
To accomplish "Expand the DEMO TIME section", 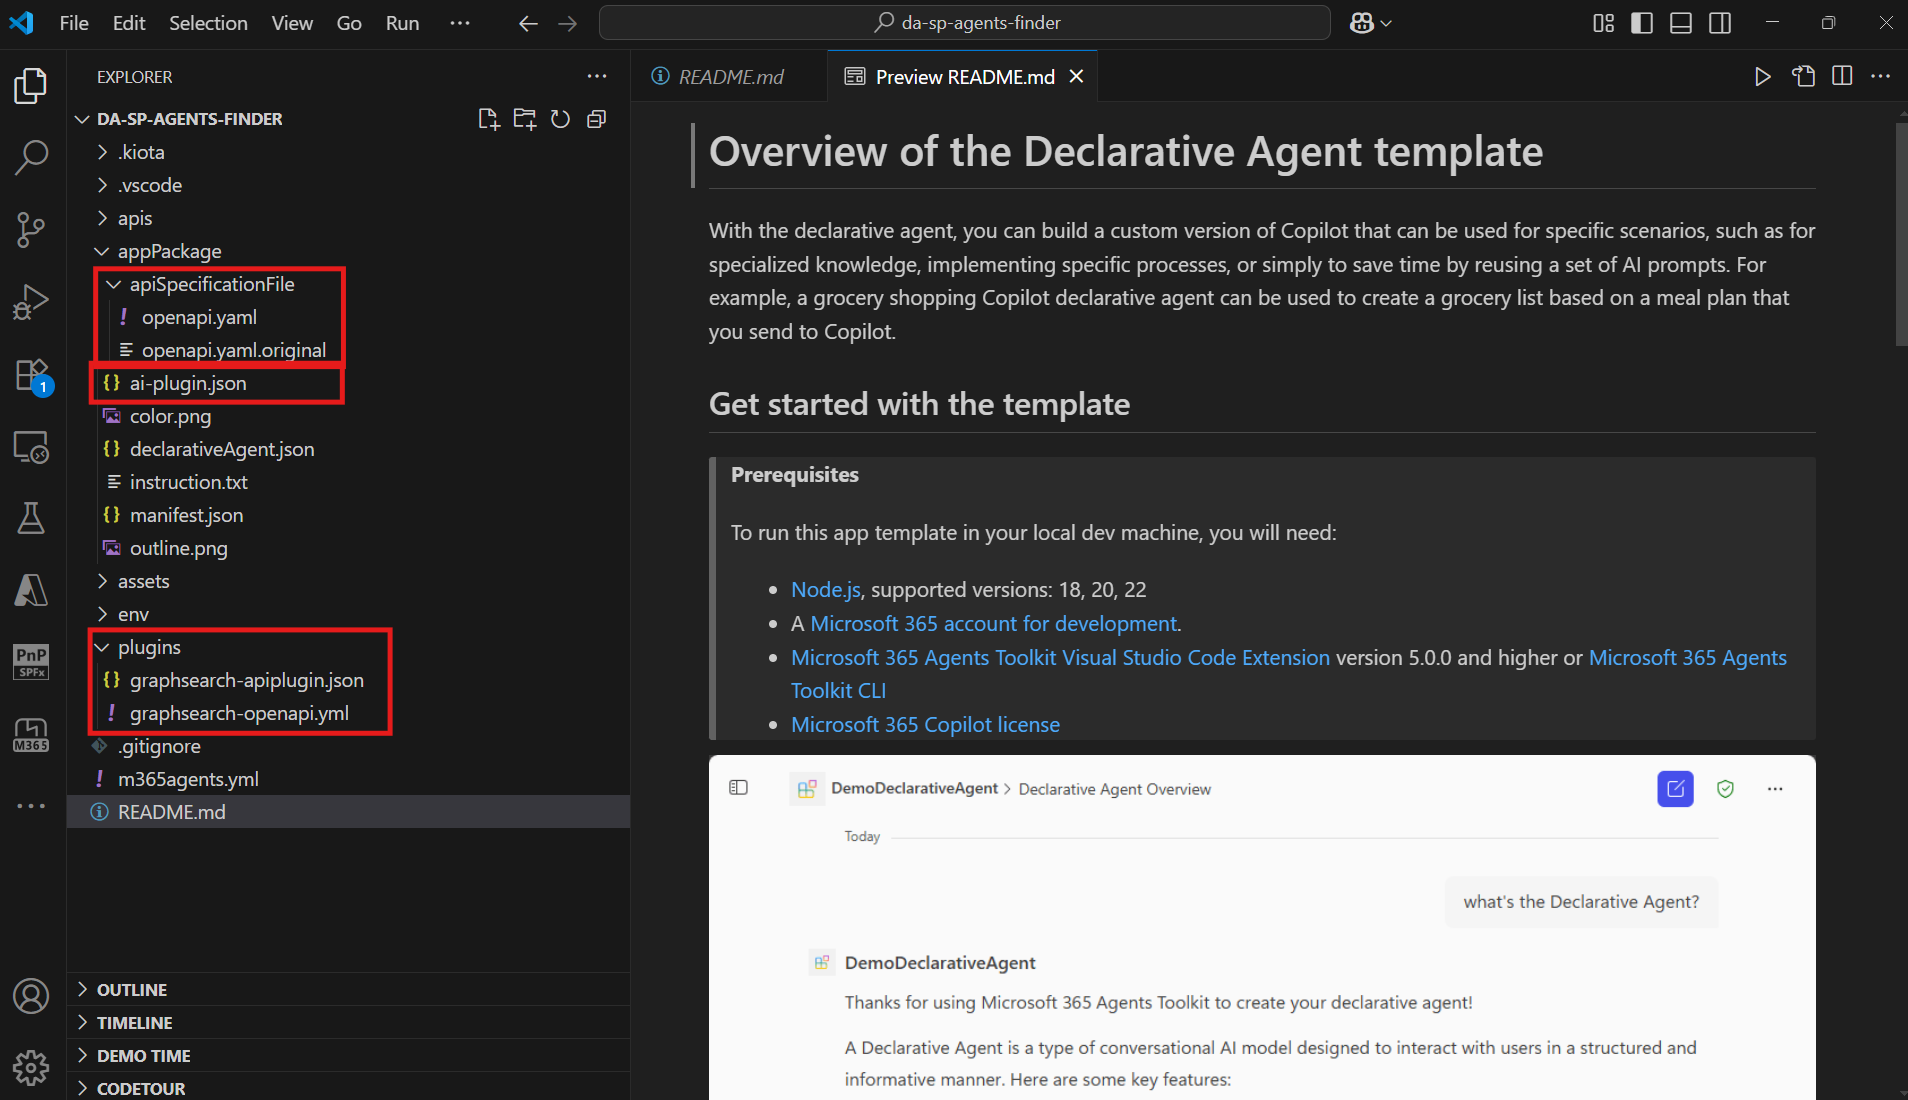I will (348, 1055).
